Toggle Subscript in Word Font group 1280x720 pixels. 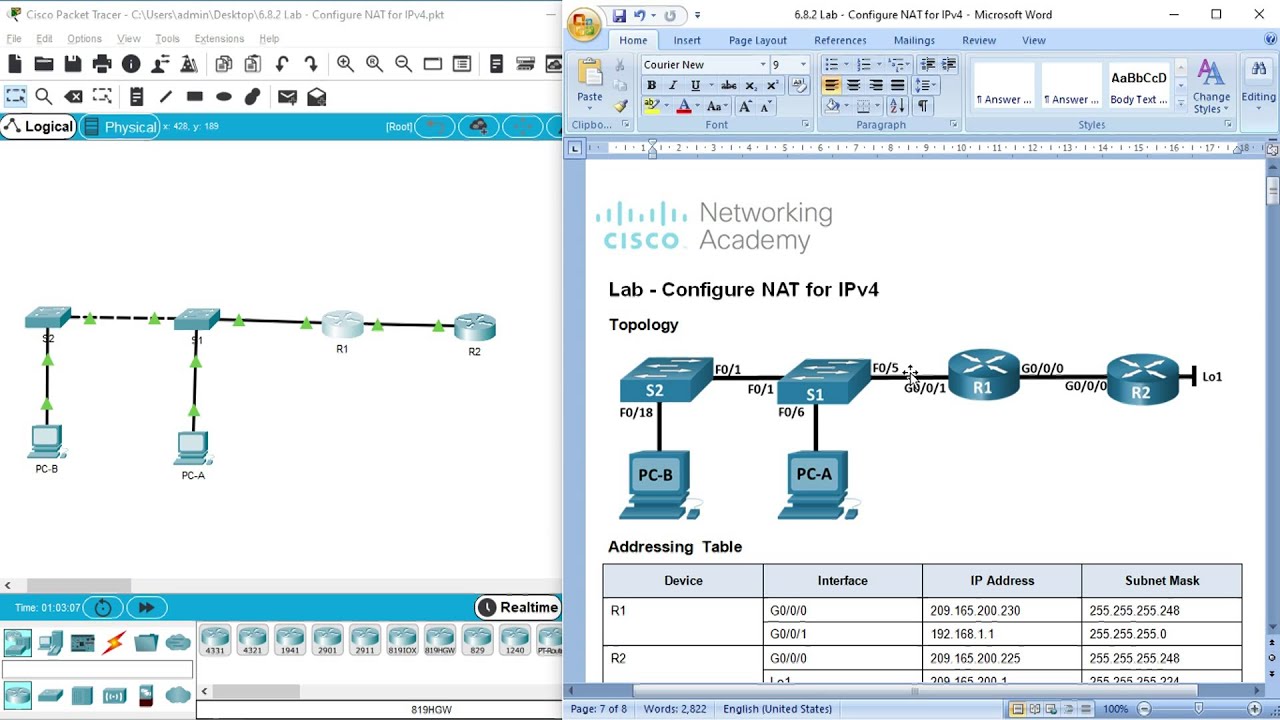point(751,86)
